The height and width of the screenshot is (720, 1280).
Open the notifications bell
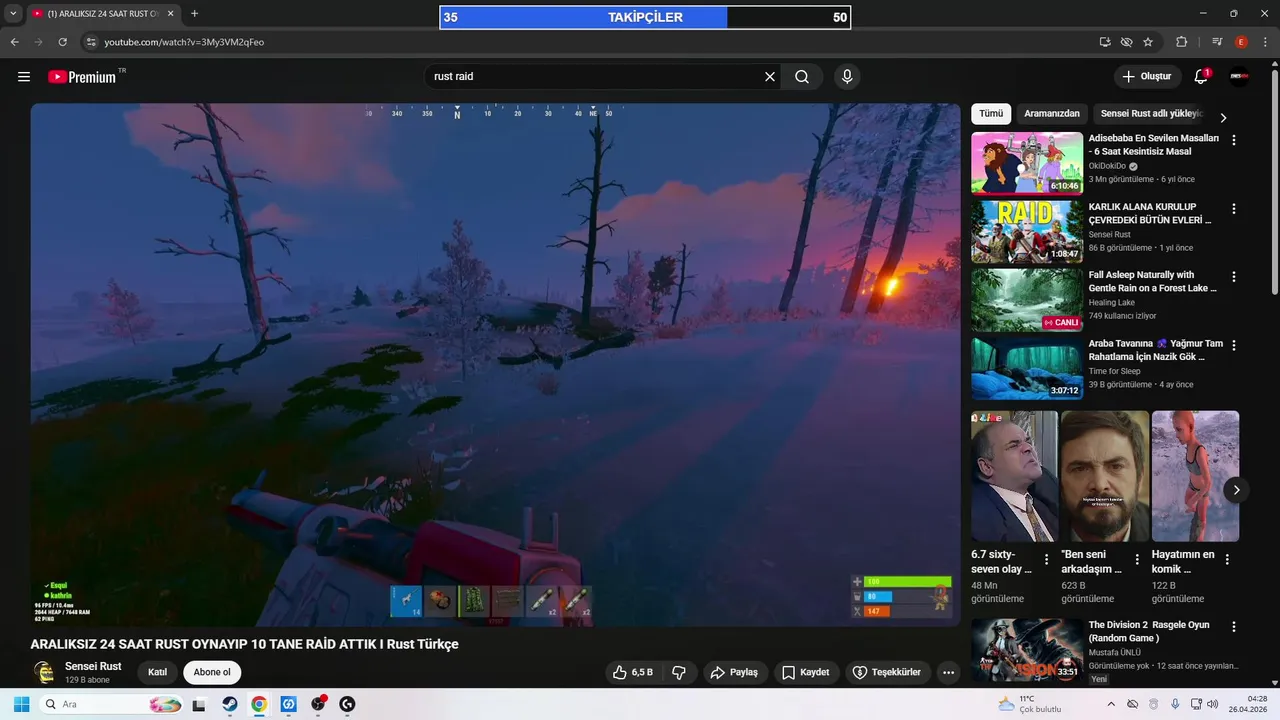[1201, 77]
